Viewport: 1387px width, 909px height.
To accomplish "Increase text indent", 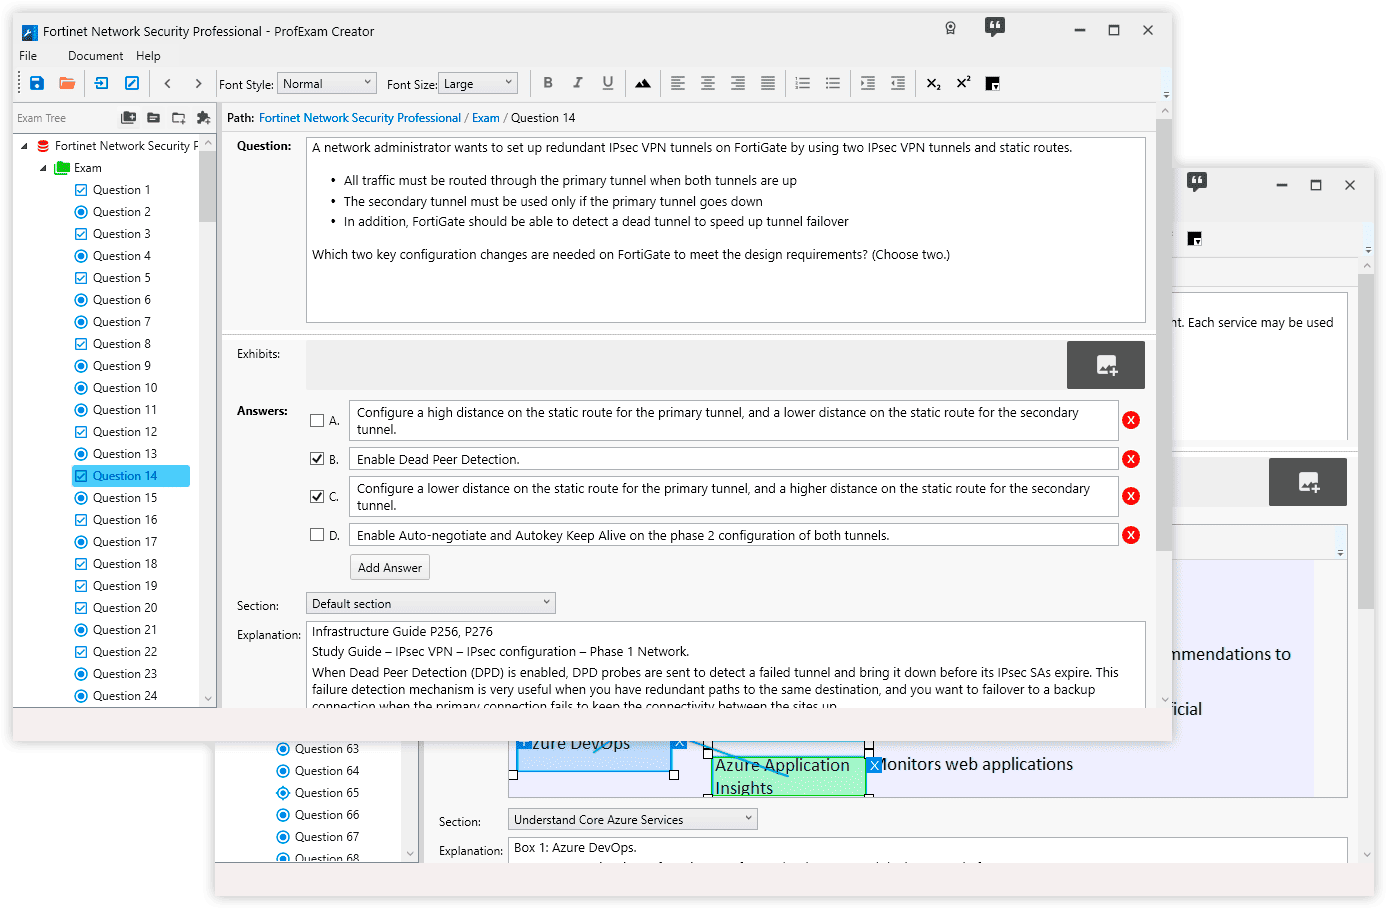I will pos(868,83).
